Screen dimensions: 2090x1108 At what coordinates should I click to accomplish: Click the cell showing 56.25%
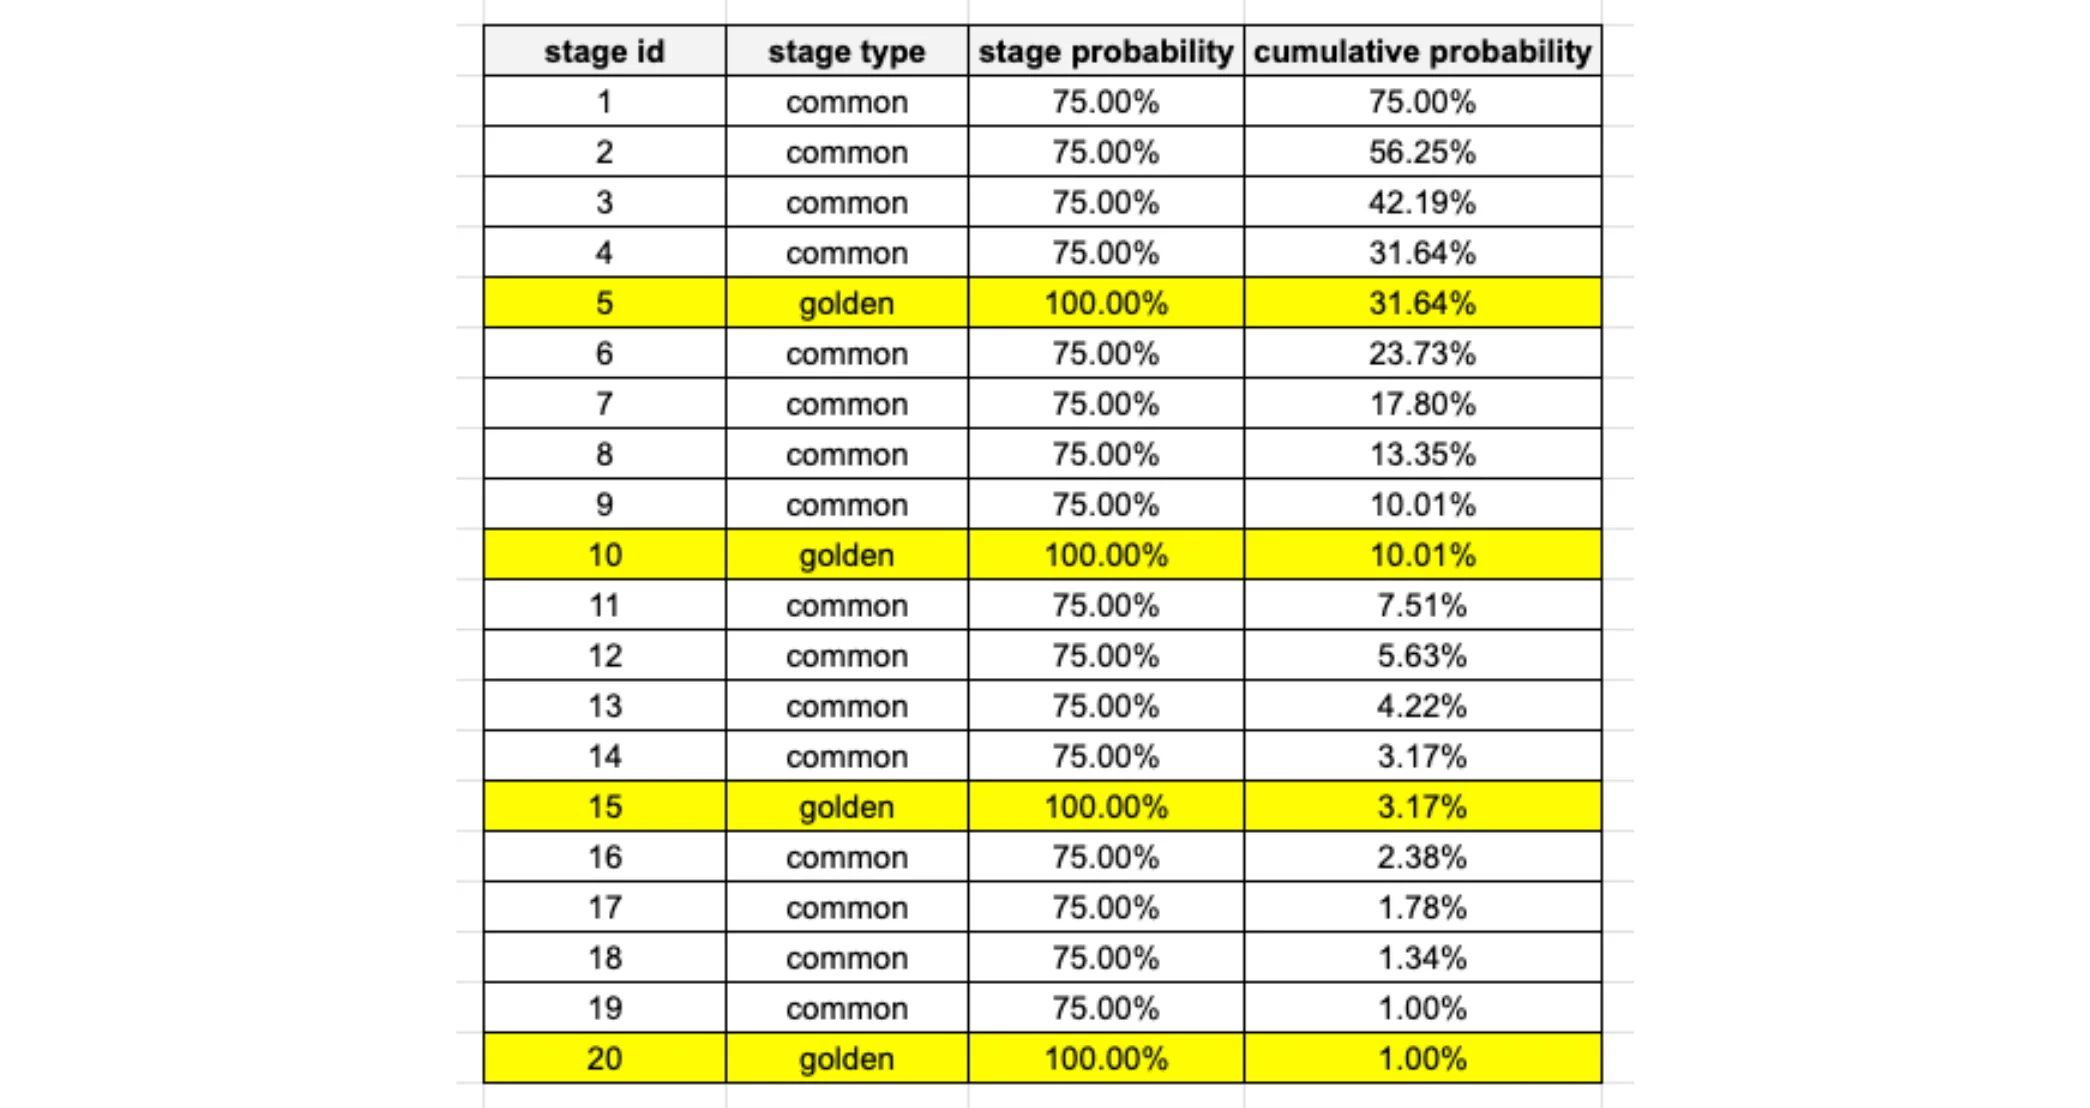1421,152
